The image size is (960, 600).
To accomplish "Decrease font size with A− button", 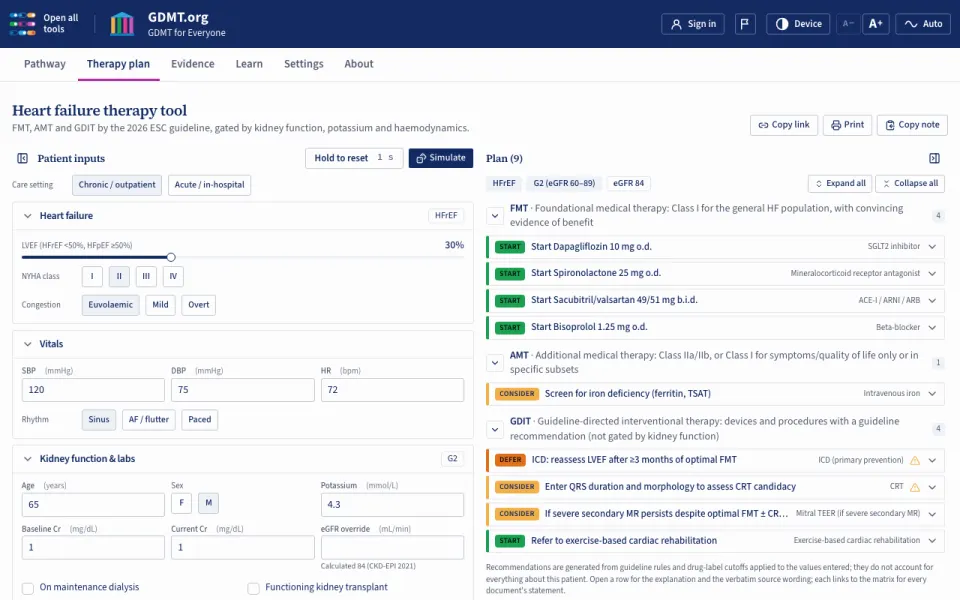I will (848, 24).
